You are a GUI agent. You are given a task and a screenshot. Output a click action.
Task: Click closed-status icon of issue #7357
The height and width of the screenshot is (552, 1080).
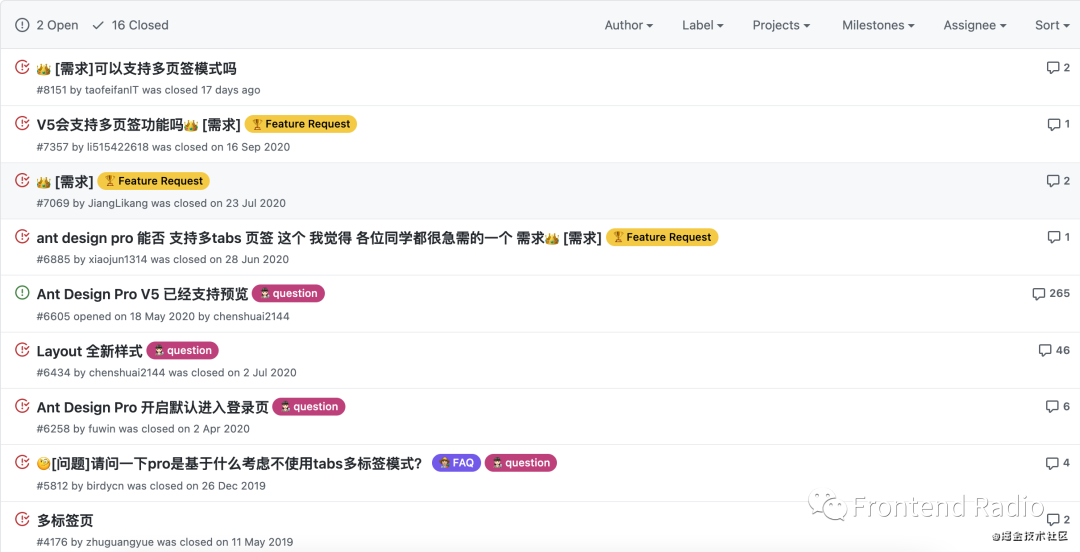click(22, 123)
